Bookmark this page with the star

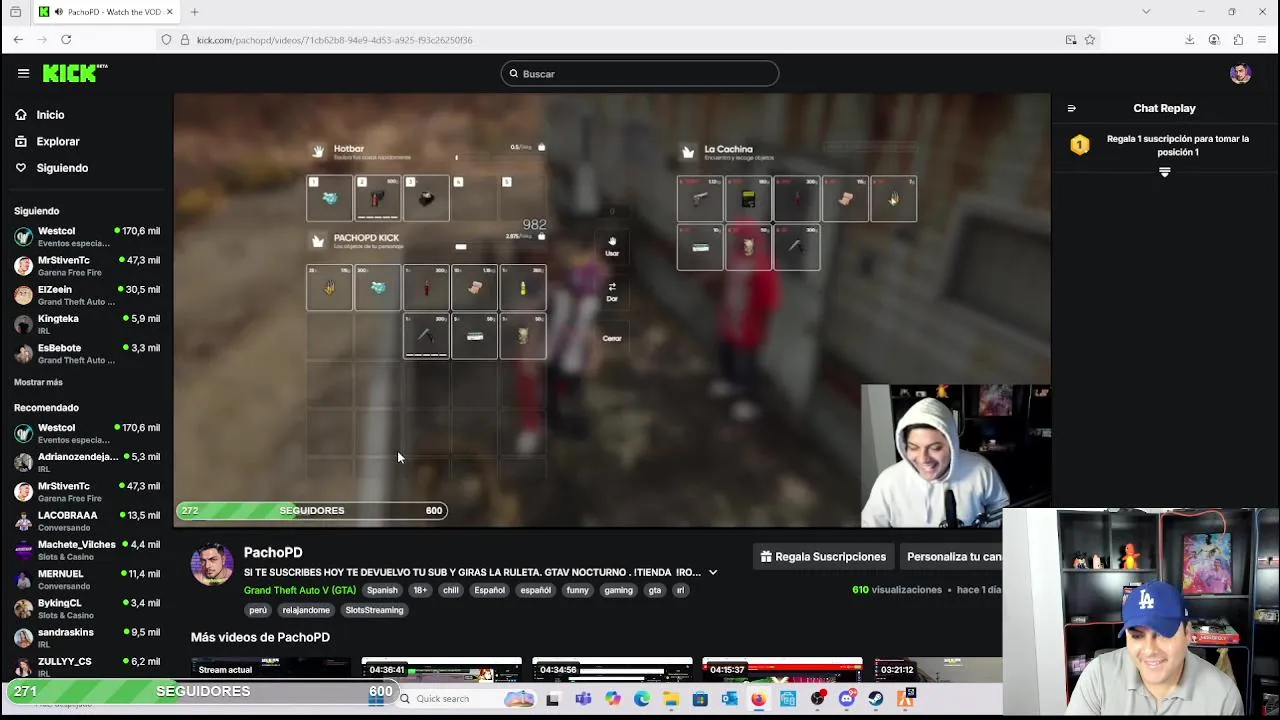coord(1090,40)
